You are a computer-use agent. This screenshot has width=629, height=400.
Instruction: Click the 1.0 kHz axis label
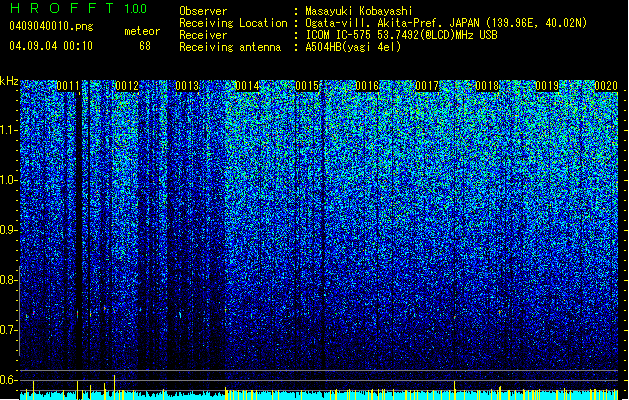pyautogui.click(x=9, y=180)
